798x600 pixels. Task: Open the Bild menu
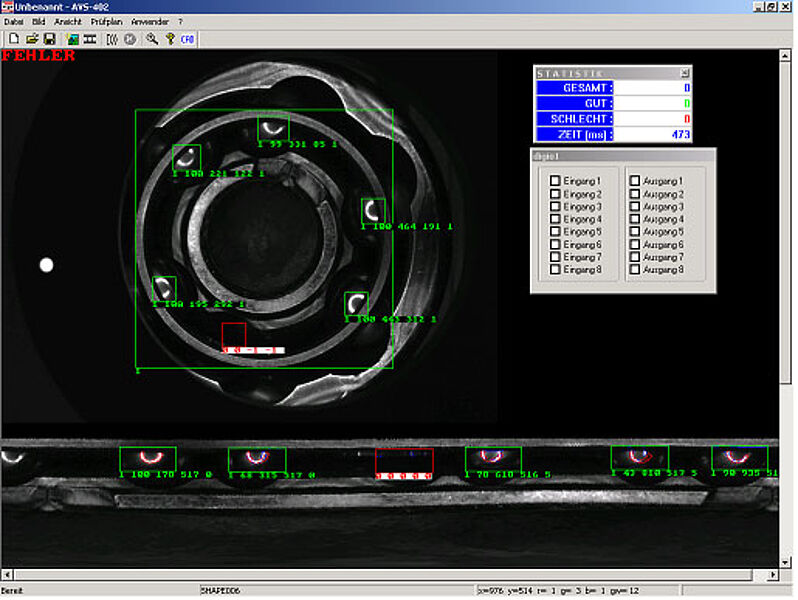pos(39,21)
